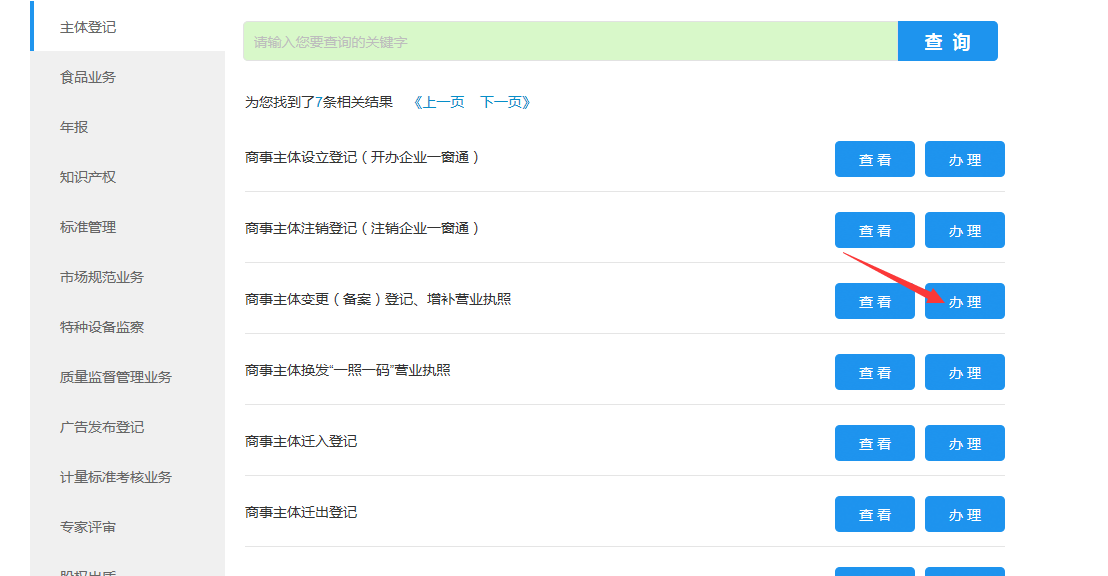Click the 查询 search button
The image size is (1108, 576).
pos(947,41)
